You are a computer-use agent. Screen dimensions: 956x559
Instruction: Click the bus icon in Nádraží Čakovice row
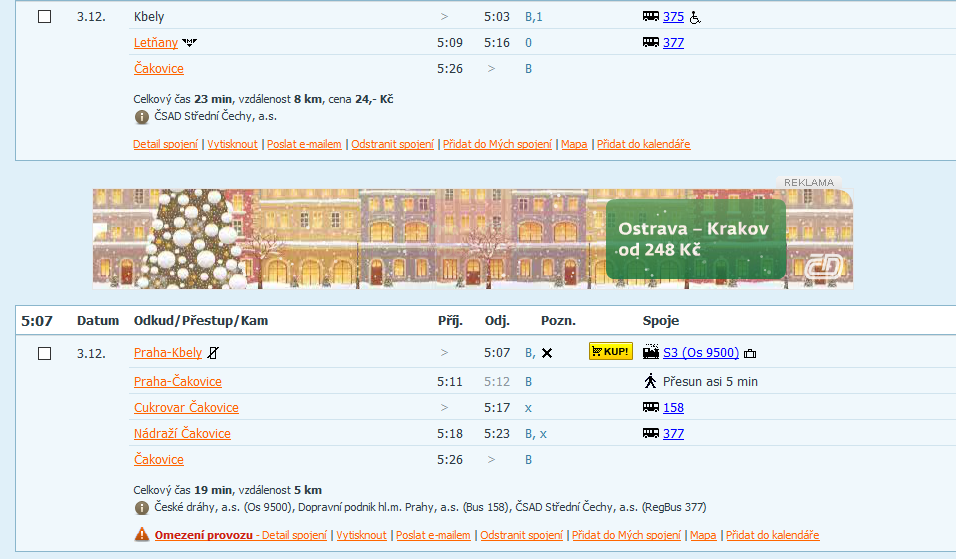(x=651, y=433)
